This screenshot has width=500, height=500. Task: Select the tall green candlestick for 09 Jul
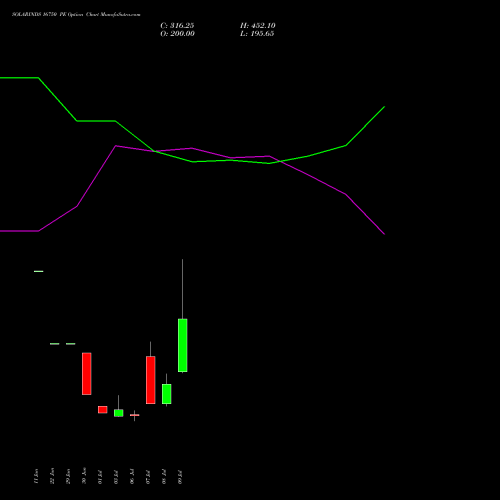182,345
